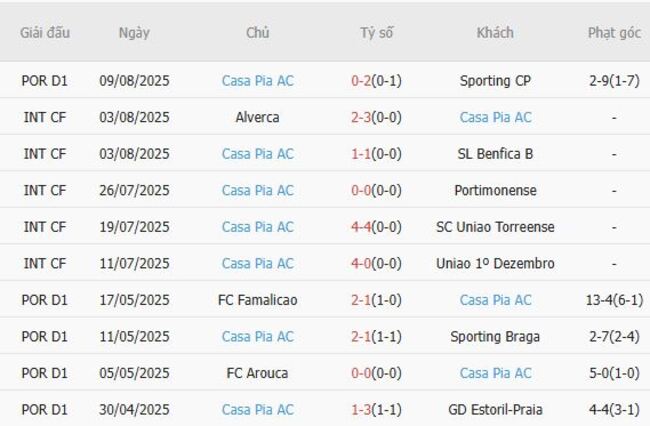Open SL Benfica B team page

[495, 154]
